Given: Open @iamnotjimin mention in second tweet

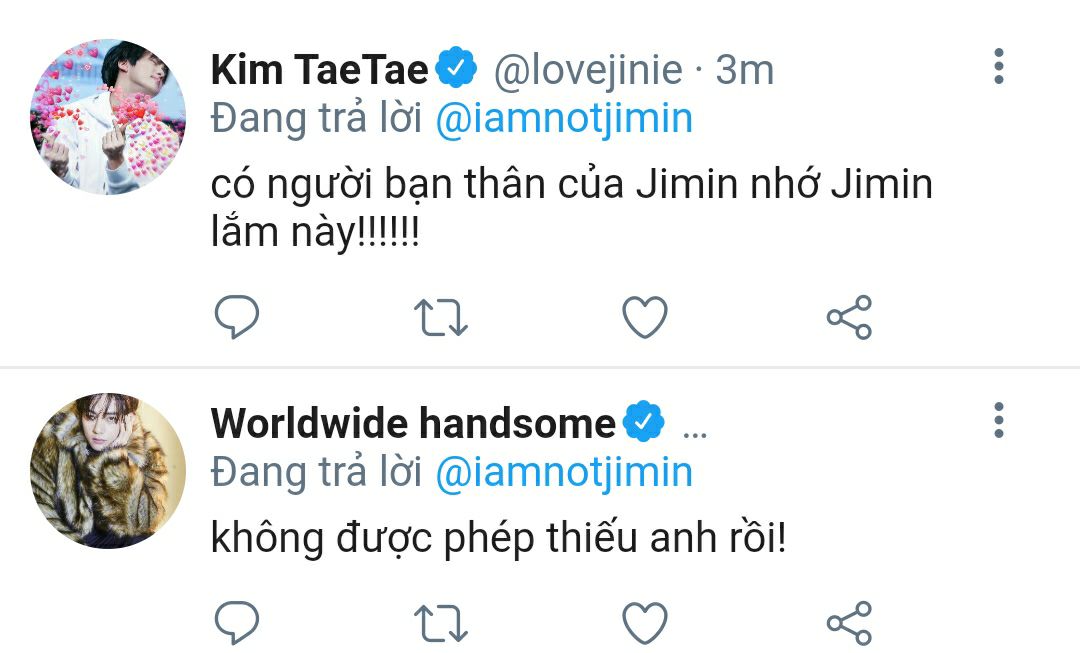Looking at the screenshot, I should tap(564, 473).
